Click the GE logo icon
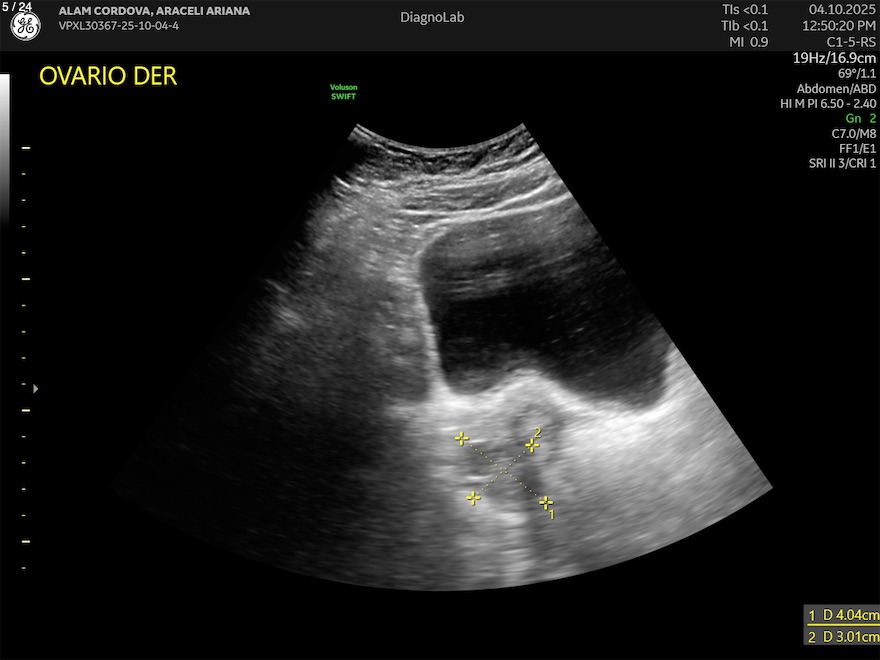The image size is (880, 660). click(x=25, y=27)
